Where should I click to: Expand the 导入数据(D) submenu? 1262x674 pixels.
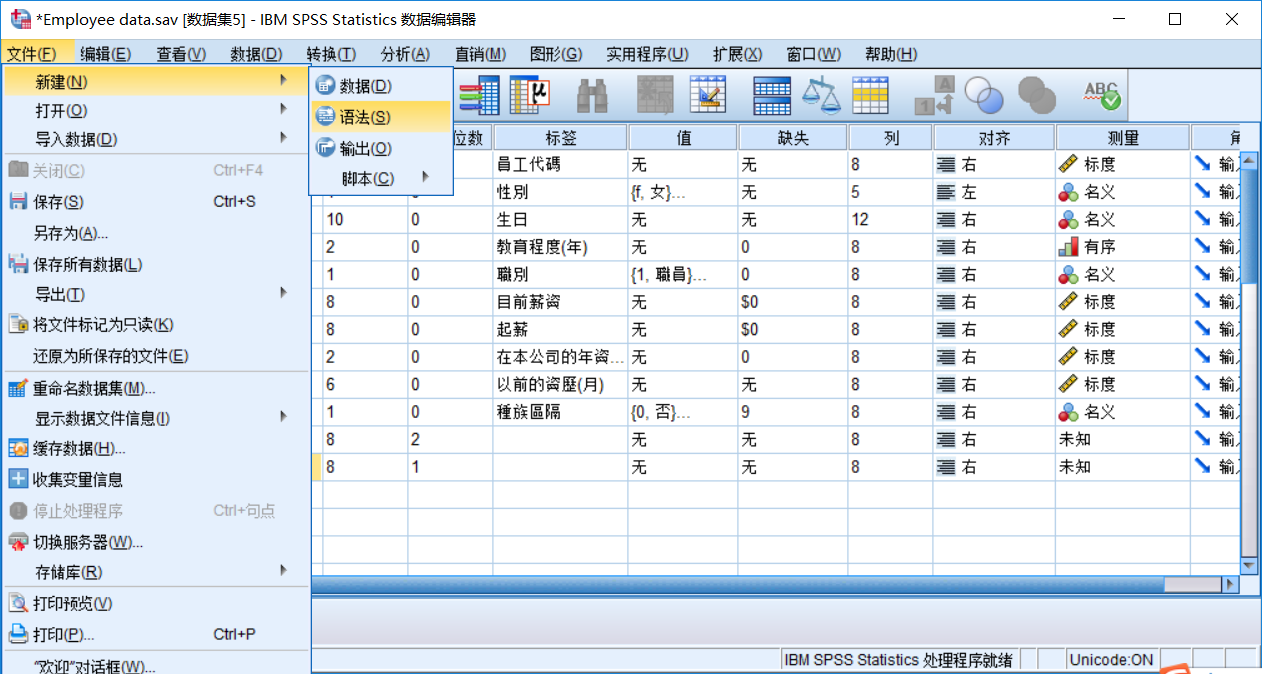click(155, 139)
